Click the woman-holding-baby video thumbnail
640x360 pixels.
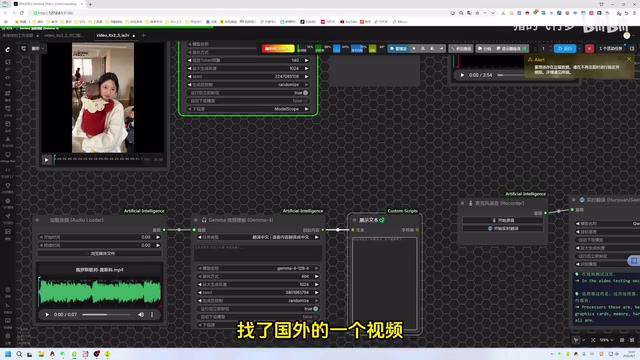click(x=103, y=98)
